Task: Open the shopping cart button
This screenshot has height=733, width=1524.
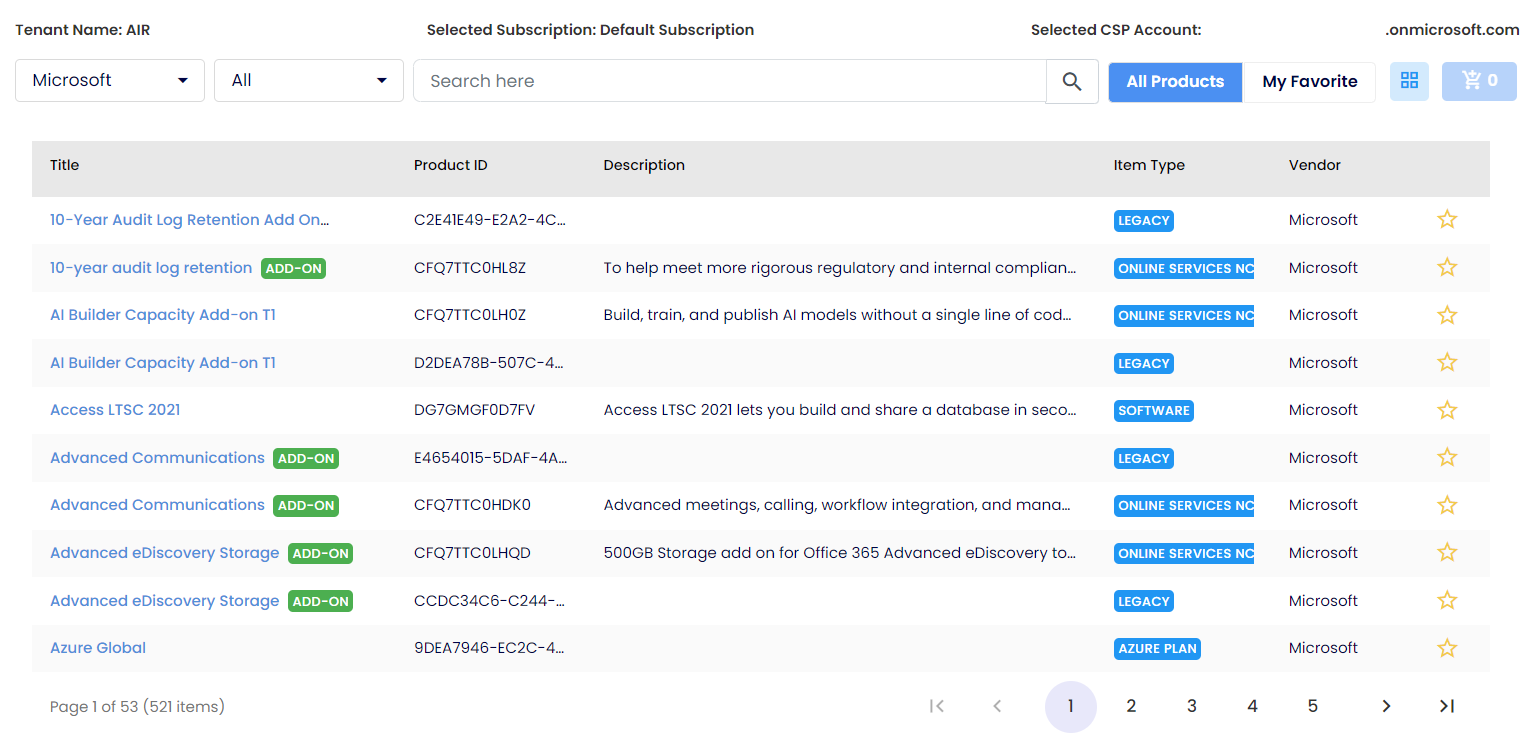Action: (1479, 81)
